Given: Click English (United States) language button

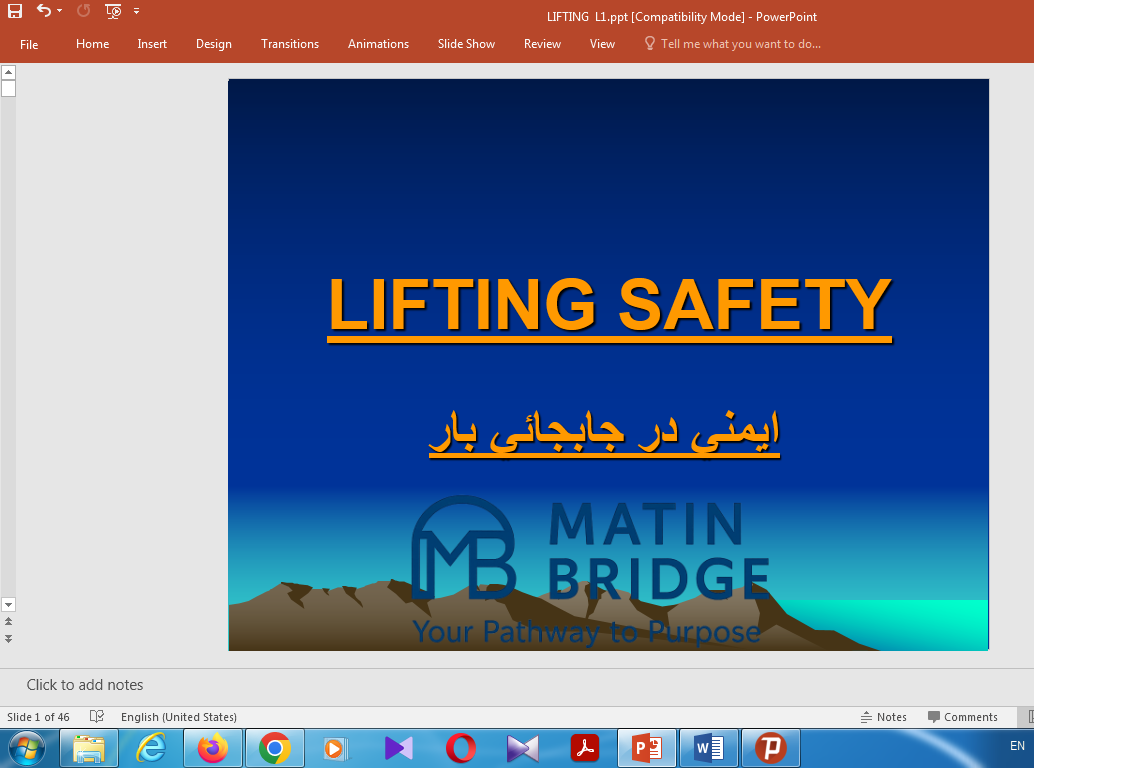Looking at the screenshot, I should 179,717.
